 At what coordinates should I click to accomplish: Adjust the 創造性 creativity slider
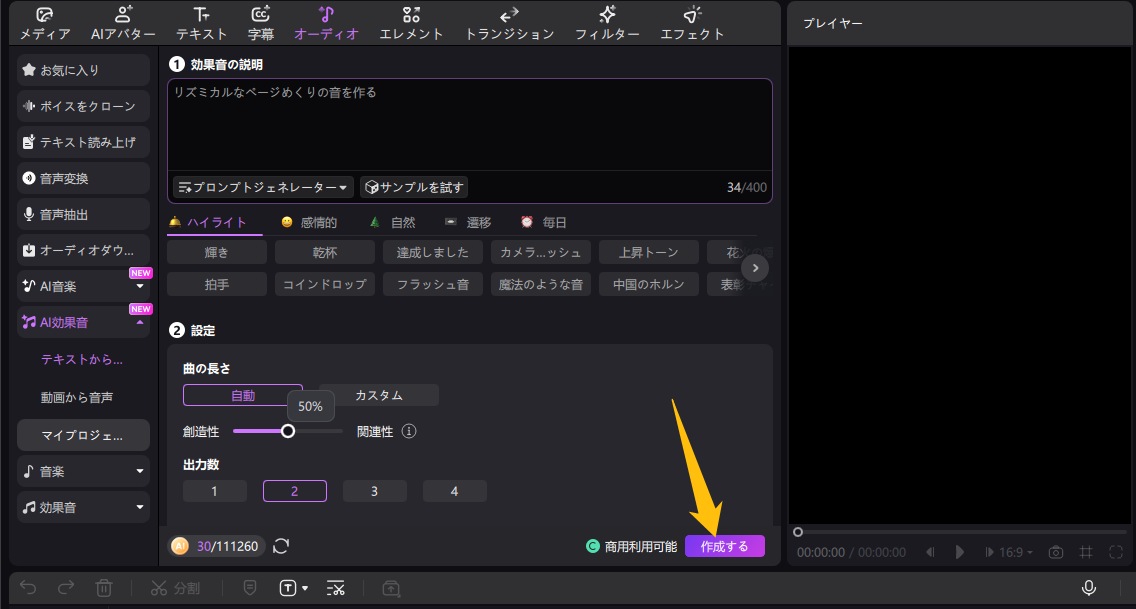(289, 430)
